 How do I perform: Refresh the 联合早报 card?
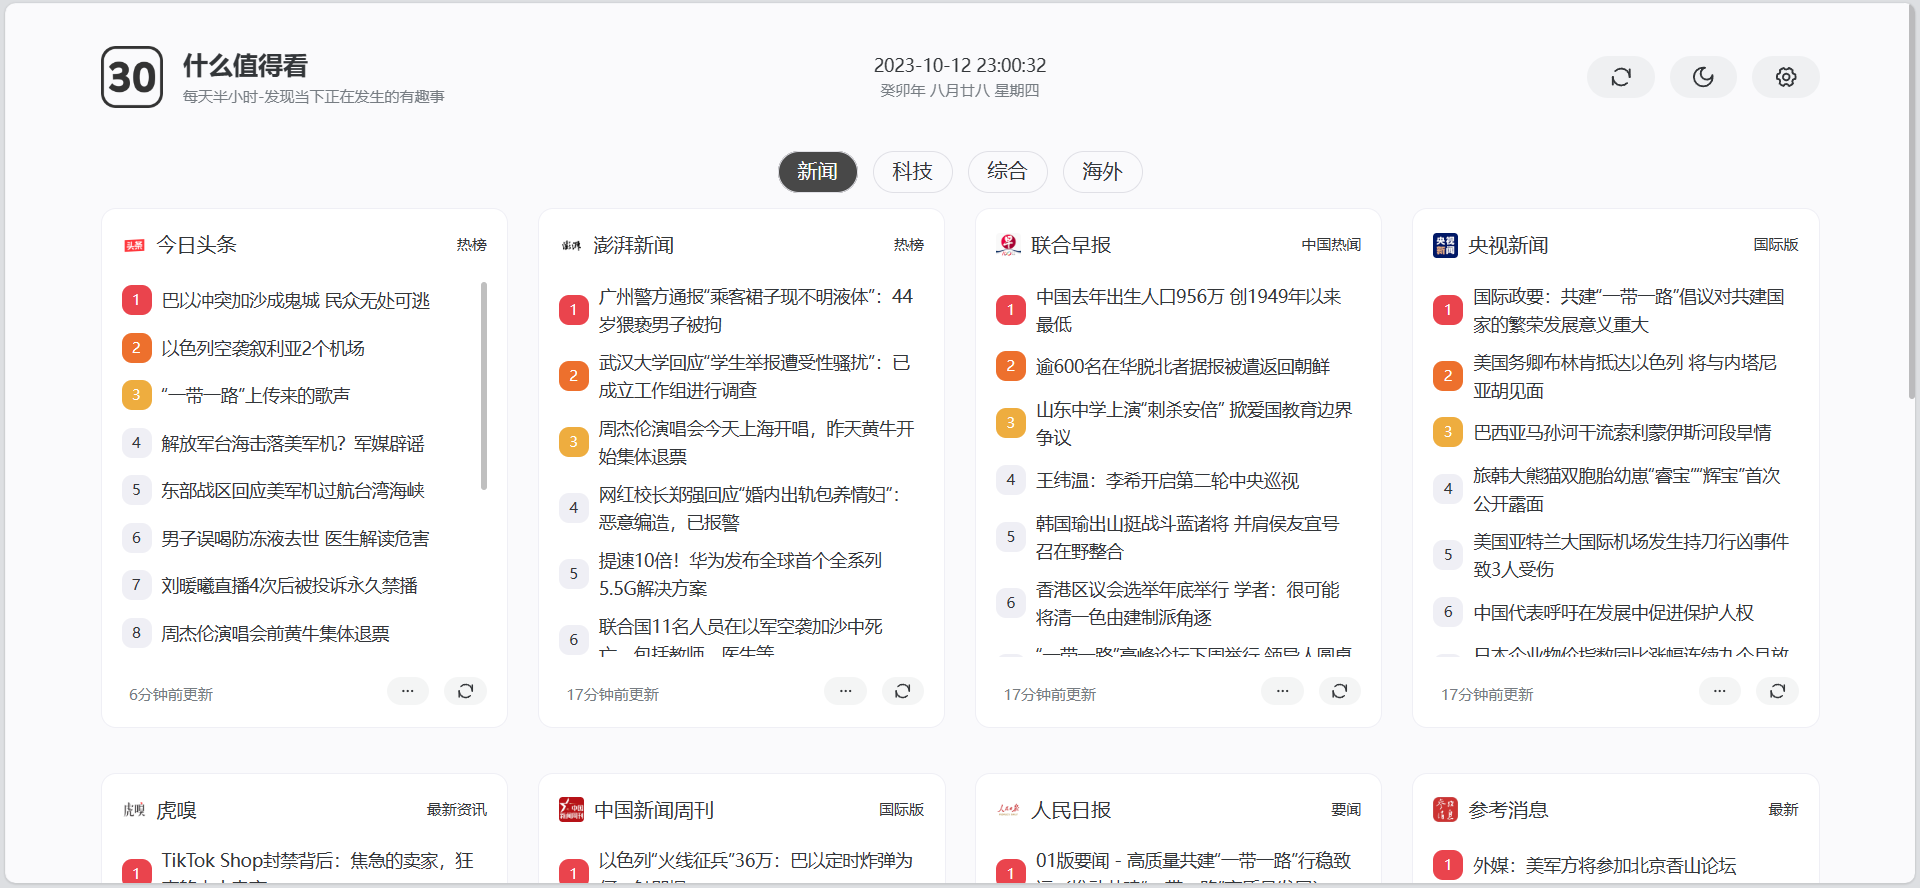(x=1339, y=691)
